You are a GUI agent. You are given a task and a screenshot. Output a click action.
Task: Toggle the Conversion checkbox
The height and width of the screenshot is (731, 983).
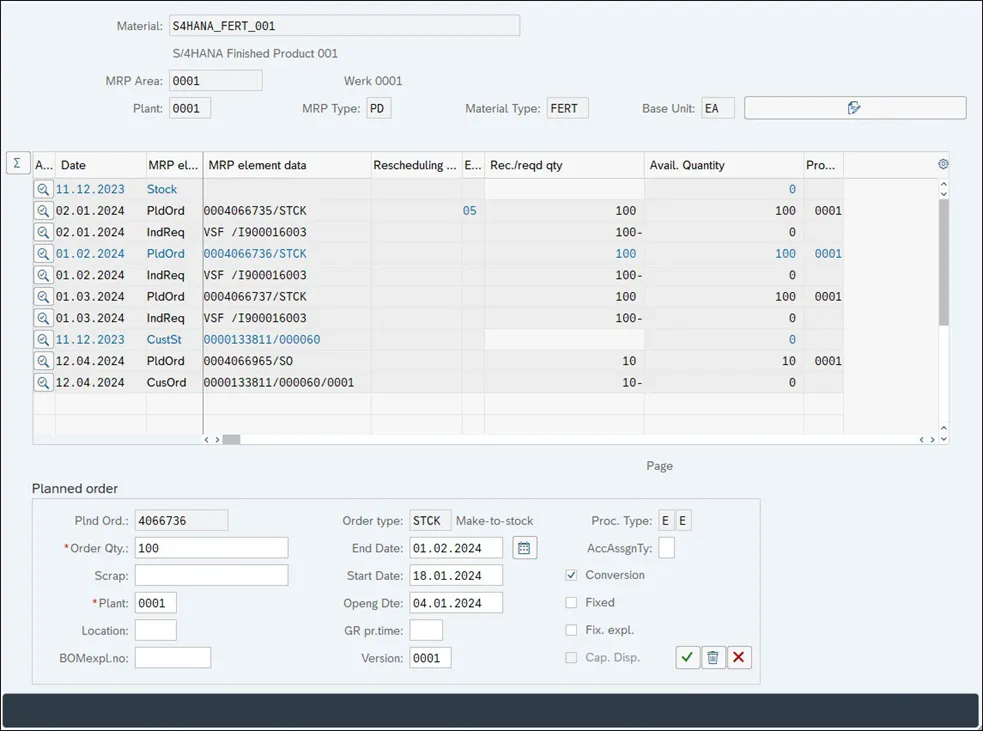coord(571,575)
